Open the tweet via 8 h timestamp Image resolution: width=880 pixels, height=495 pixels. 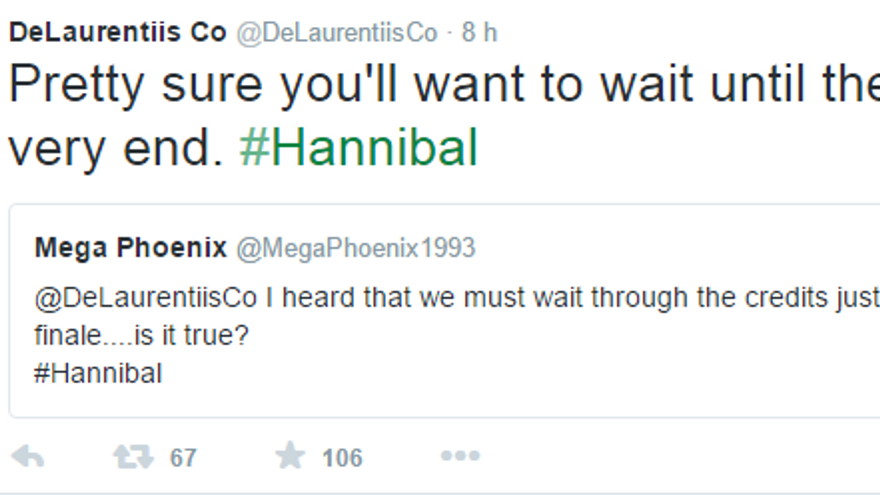[x=479, y=32]
